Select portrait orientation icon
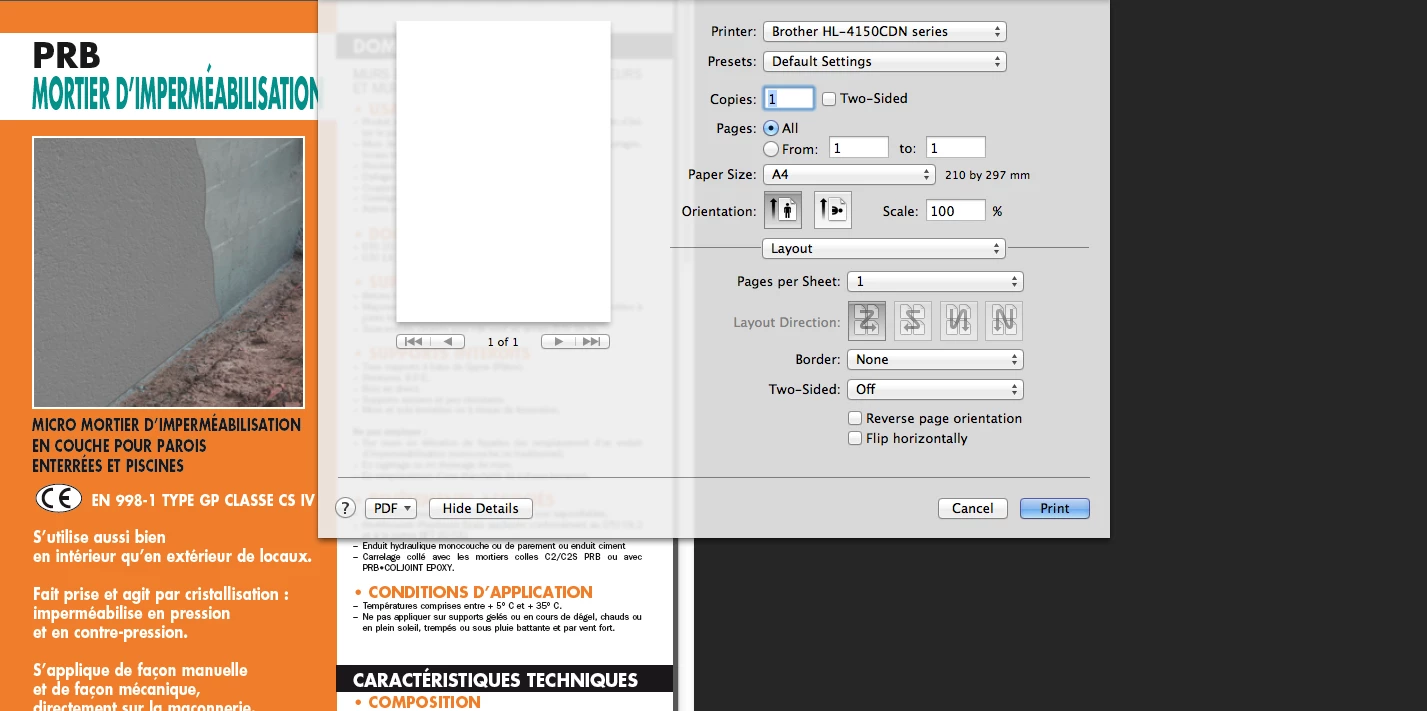 coord(783,210)
